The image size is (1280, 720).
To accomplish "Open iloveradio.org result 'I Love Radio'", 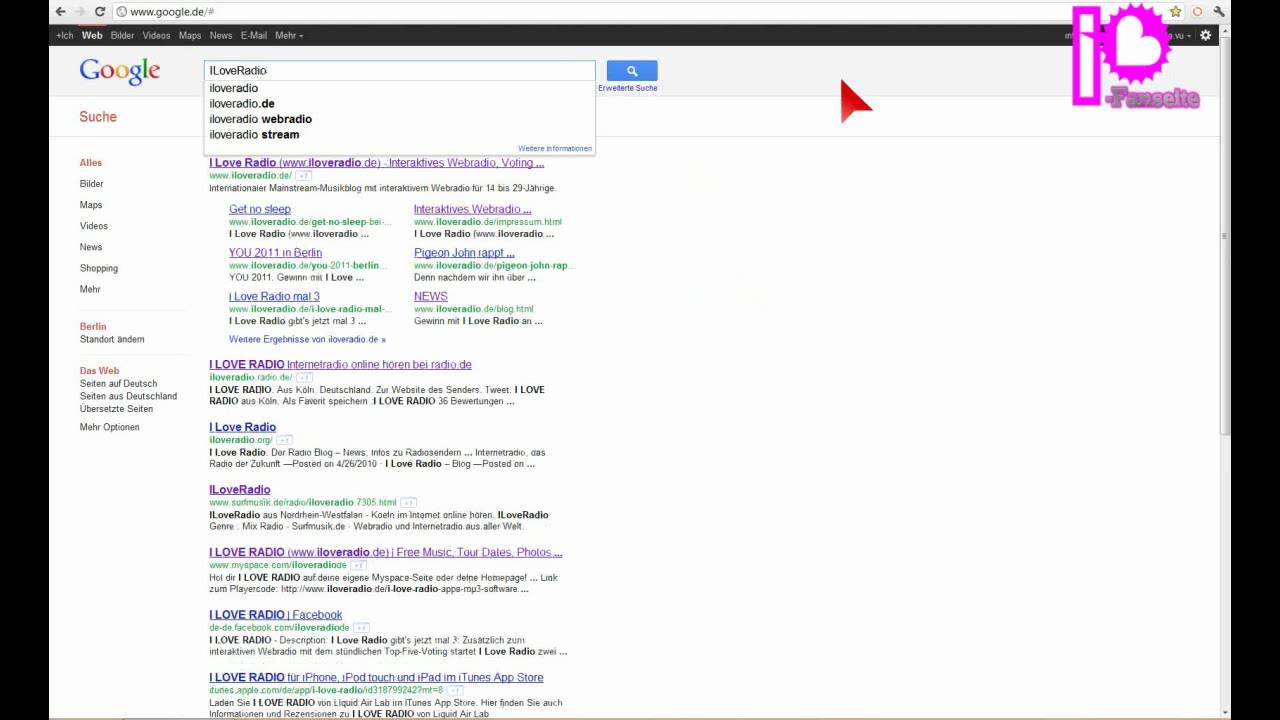I will 242,427.
